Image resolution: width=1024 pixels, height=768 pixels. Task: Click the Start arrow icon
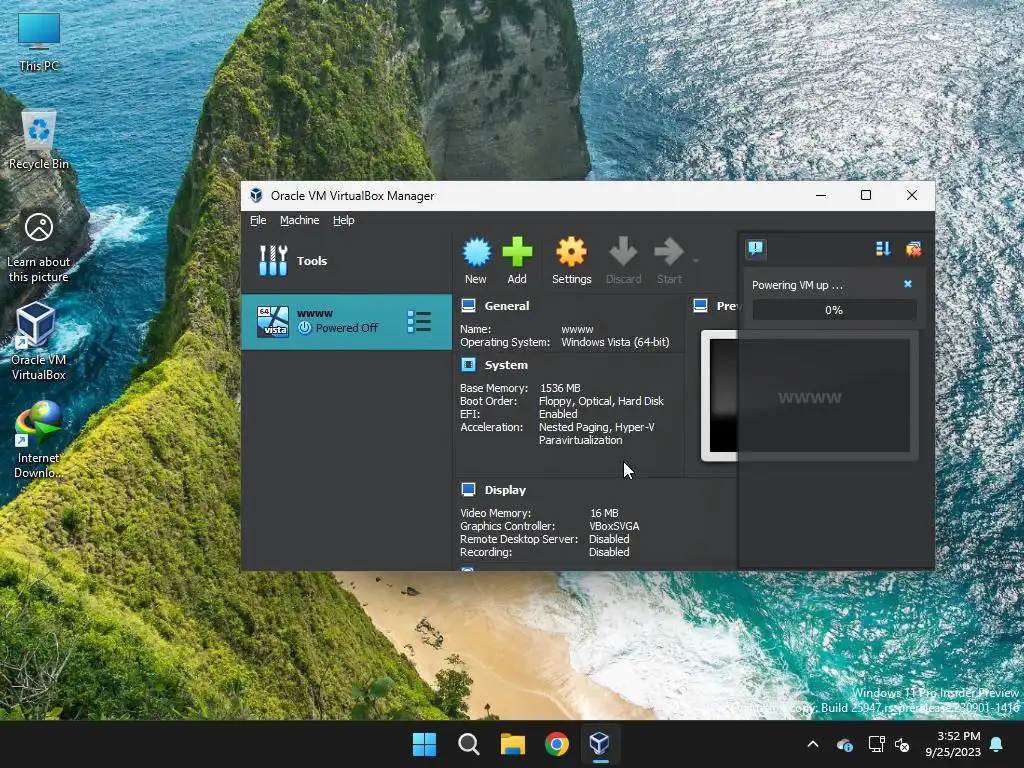point(669,252)
